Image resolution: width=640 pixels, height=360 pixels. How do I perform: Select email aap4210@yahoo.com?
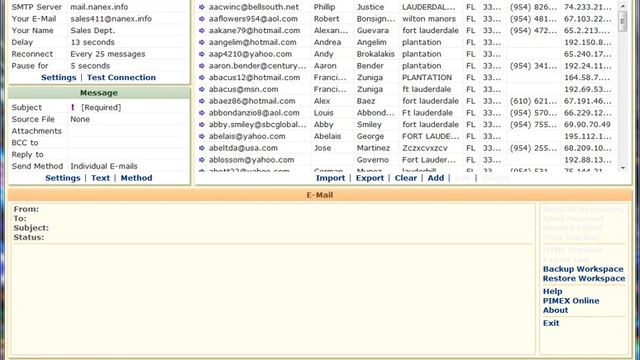250,54
